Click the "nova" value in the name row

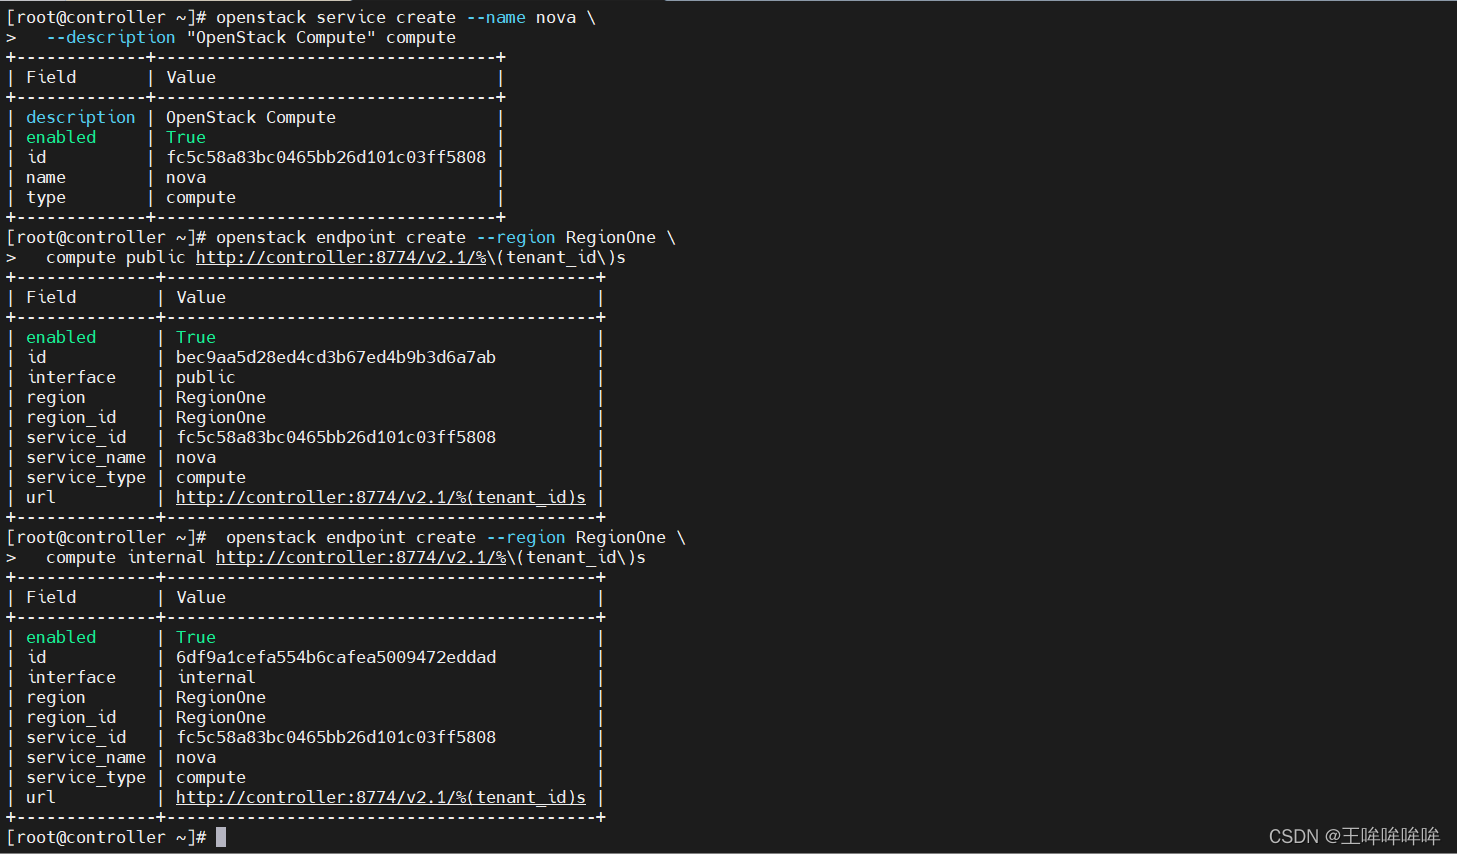pos(186,177)
